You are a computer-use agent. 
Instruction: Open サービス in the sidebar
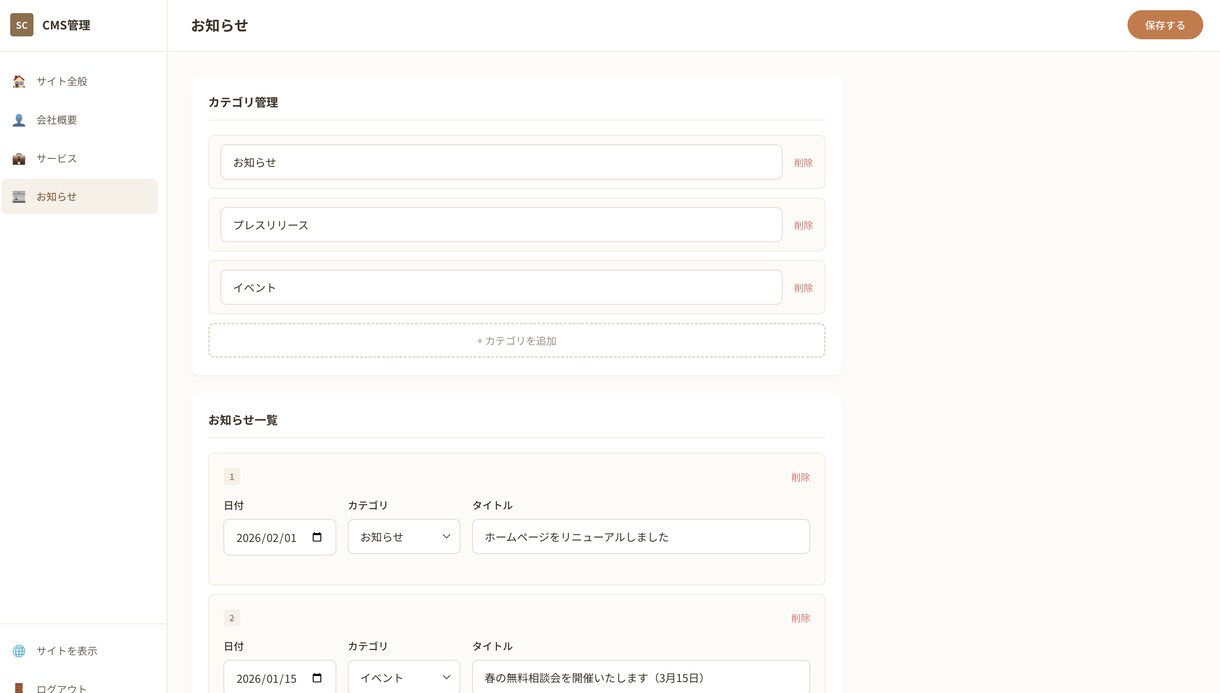coord(80,158)
